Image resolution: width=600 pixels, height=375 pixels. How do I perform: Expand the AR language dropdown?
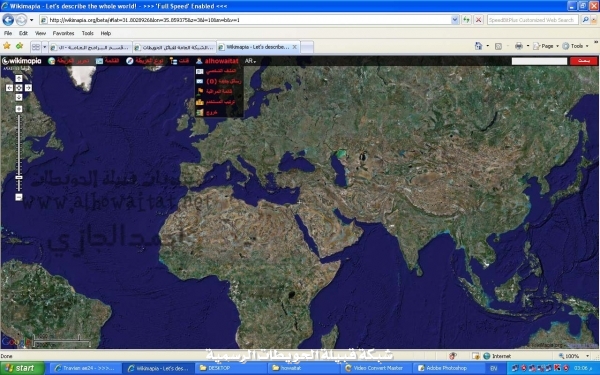[250, 61]
